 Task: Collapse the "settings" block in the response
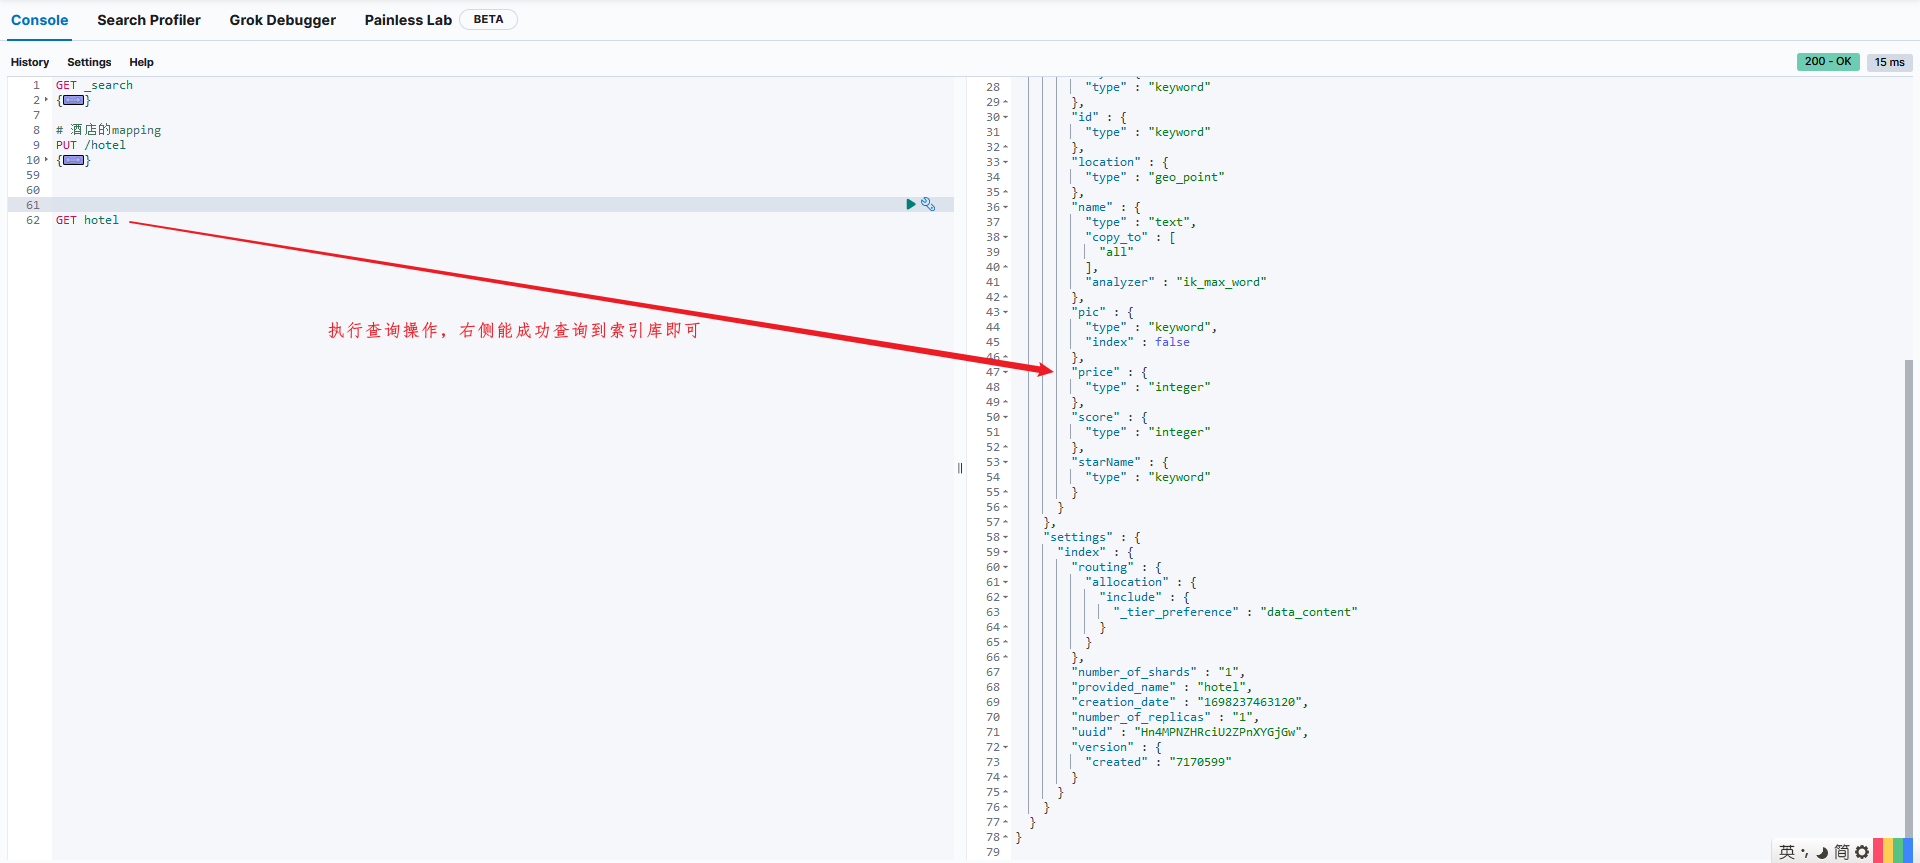pyautogui.click(x=1006, y=537)
